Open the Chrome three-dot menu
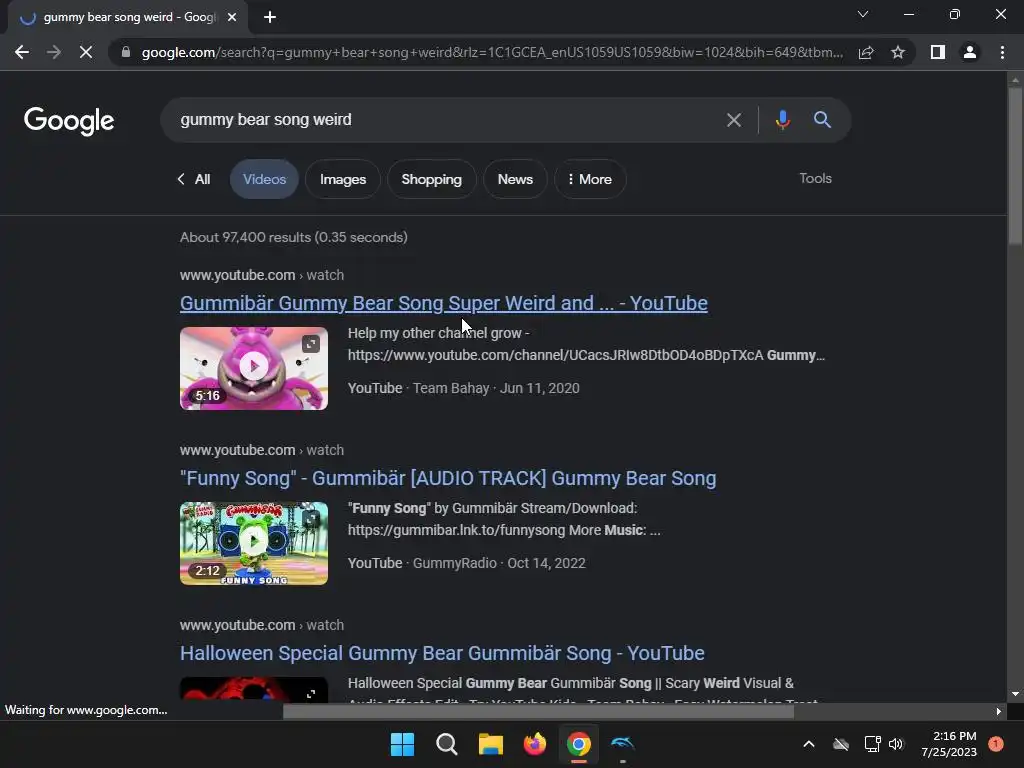1024x768 pixels. coord(1002,52)
